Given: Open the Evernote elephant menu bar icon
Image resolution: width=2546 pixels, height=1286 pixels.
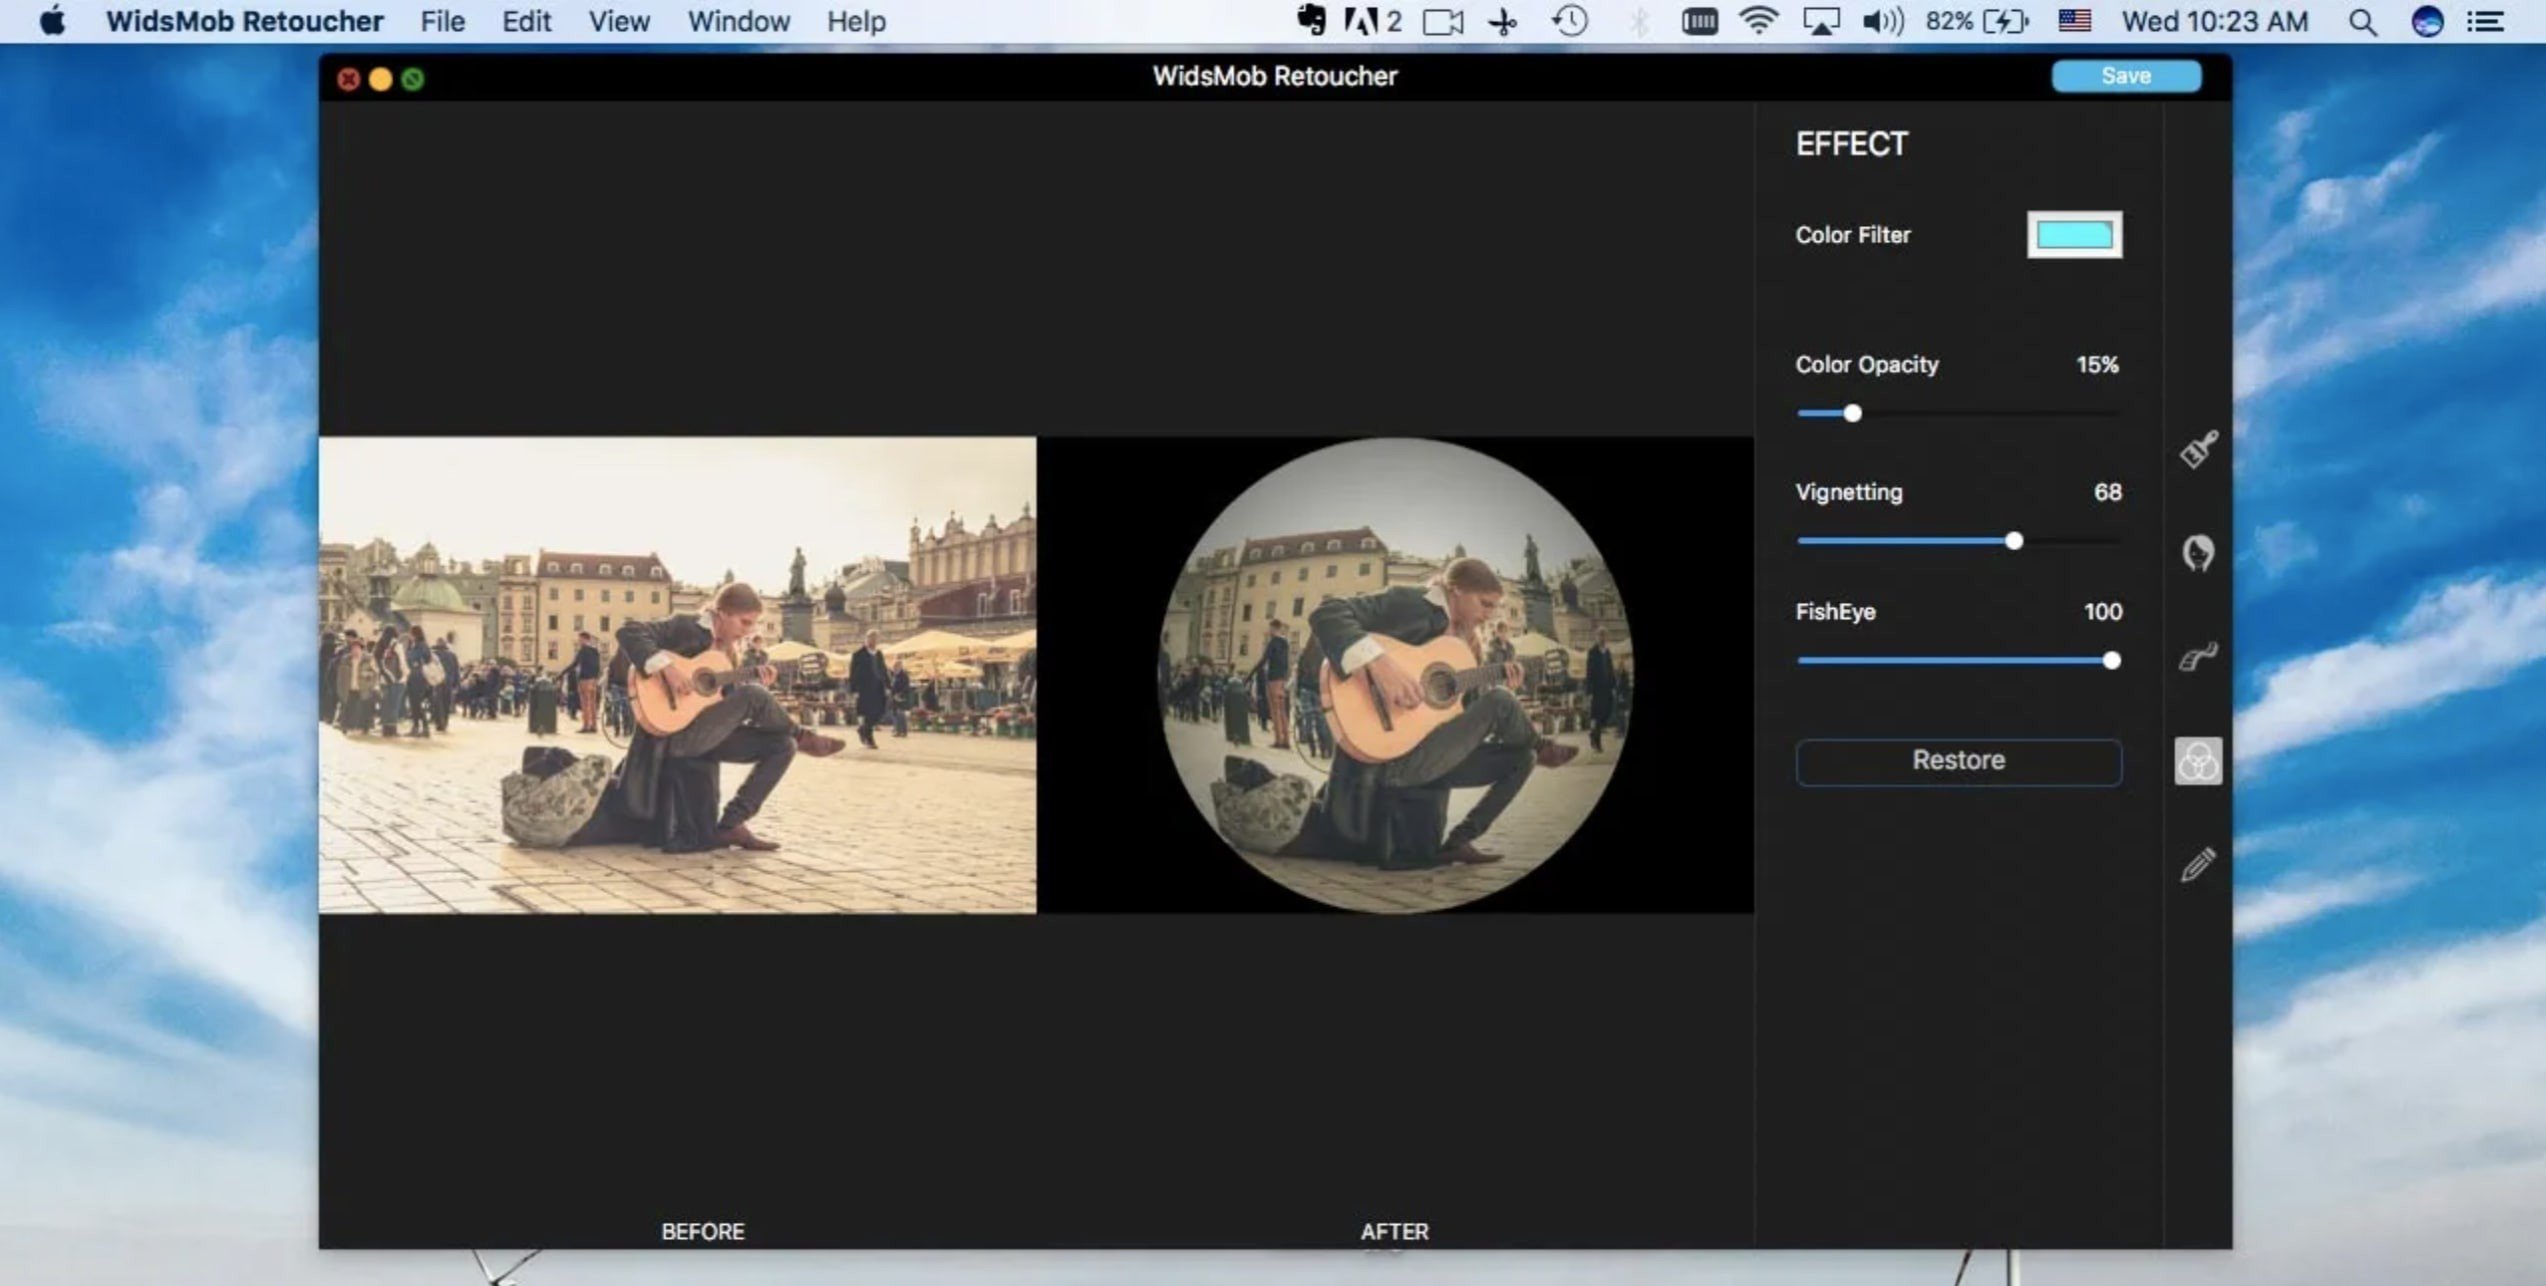Looking at the screenshot, I should point(1310,21).
